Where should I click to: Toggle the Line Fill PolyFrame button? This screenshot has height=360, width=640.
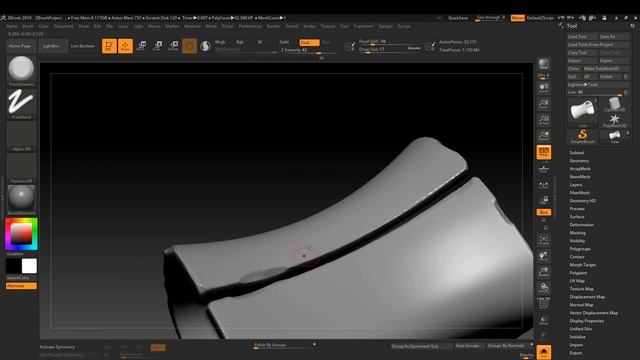point(544,303)
